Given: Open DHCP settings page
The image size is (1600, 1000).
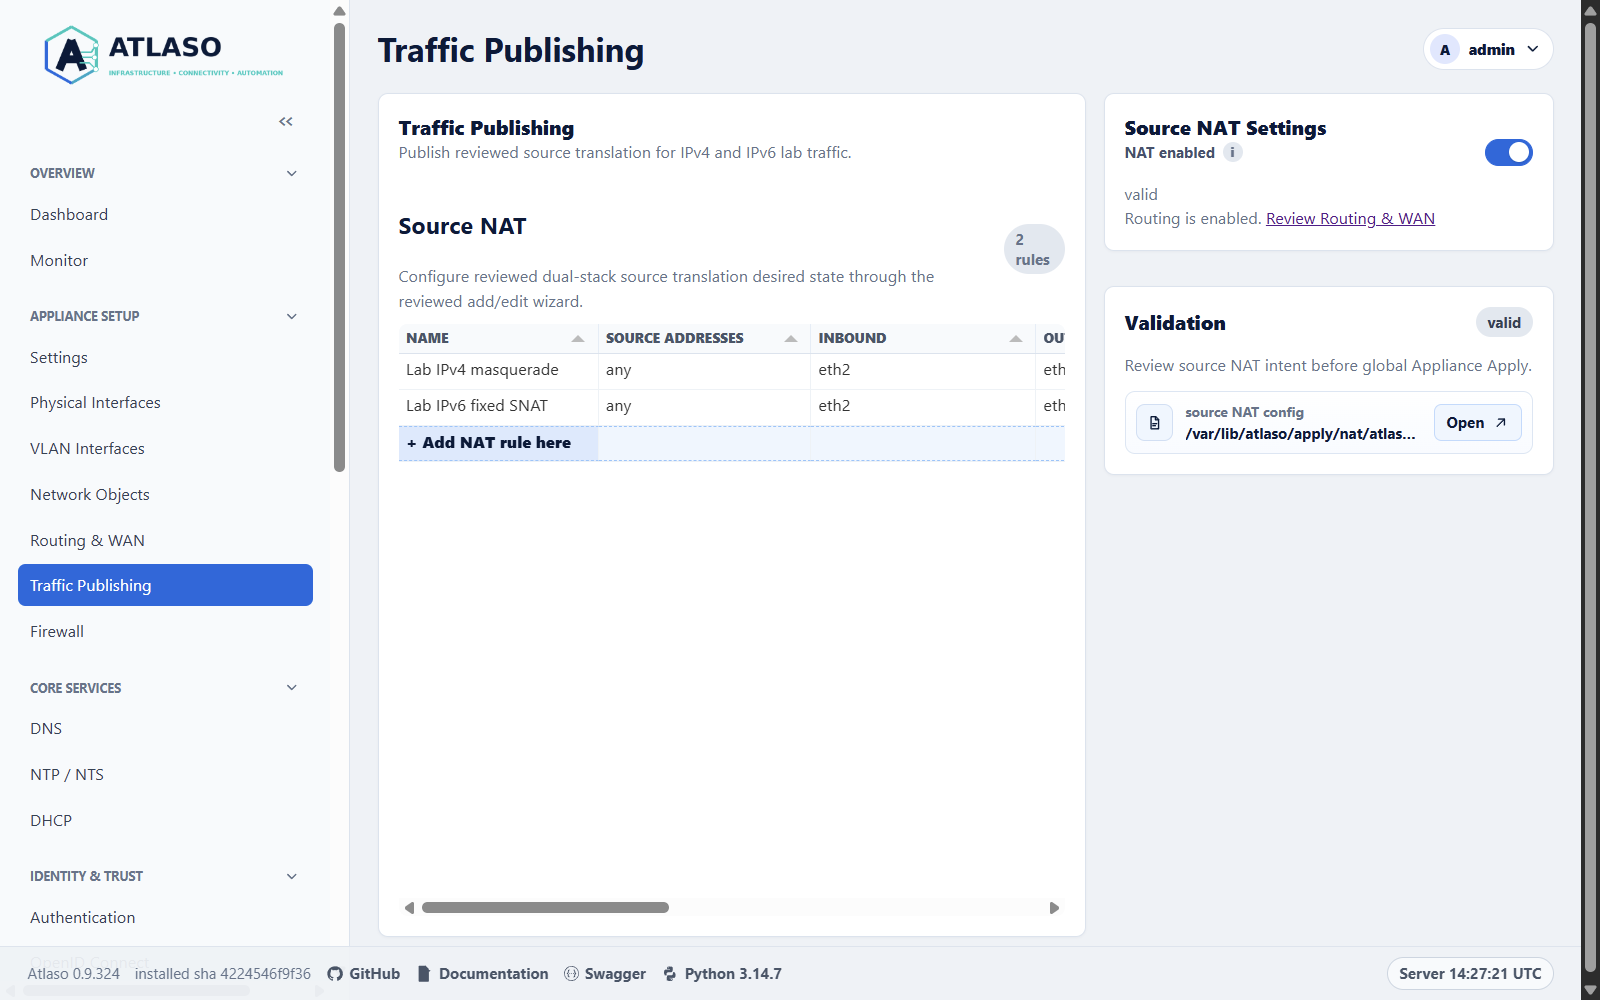Looking at the screenshot, I should 165,821.
